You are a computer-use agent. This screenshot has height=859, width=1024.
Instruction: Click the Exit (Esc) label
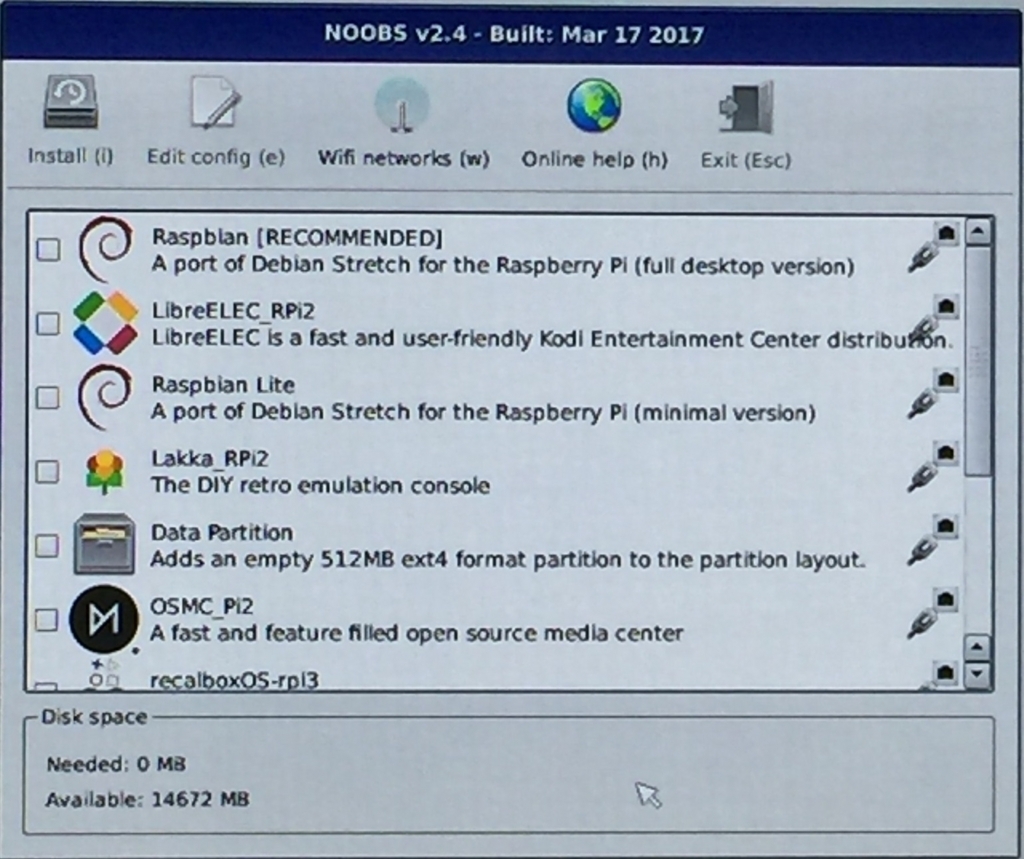click(746, 161)
